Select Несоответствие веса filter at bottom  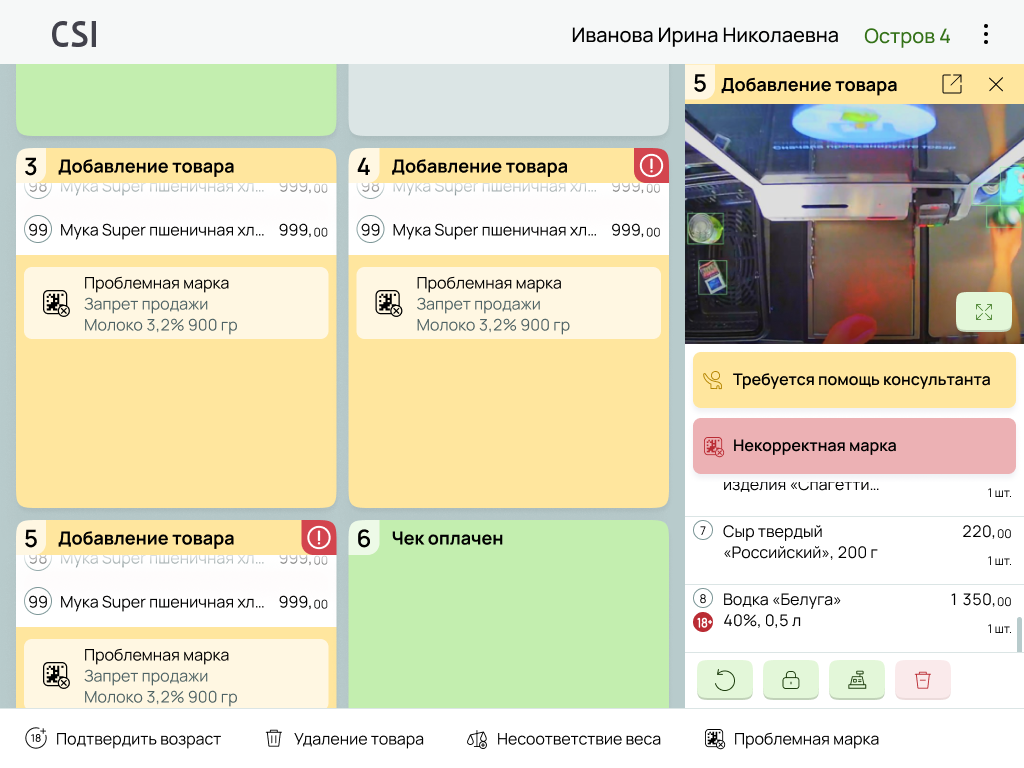(x=564, y=739)
